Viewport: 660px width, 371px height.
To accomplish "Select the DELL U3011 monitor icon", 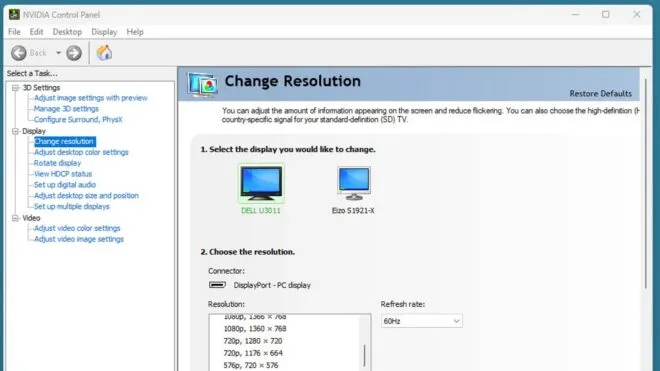I will (261, 184).
